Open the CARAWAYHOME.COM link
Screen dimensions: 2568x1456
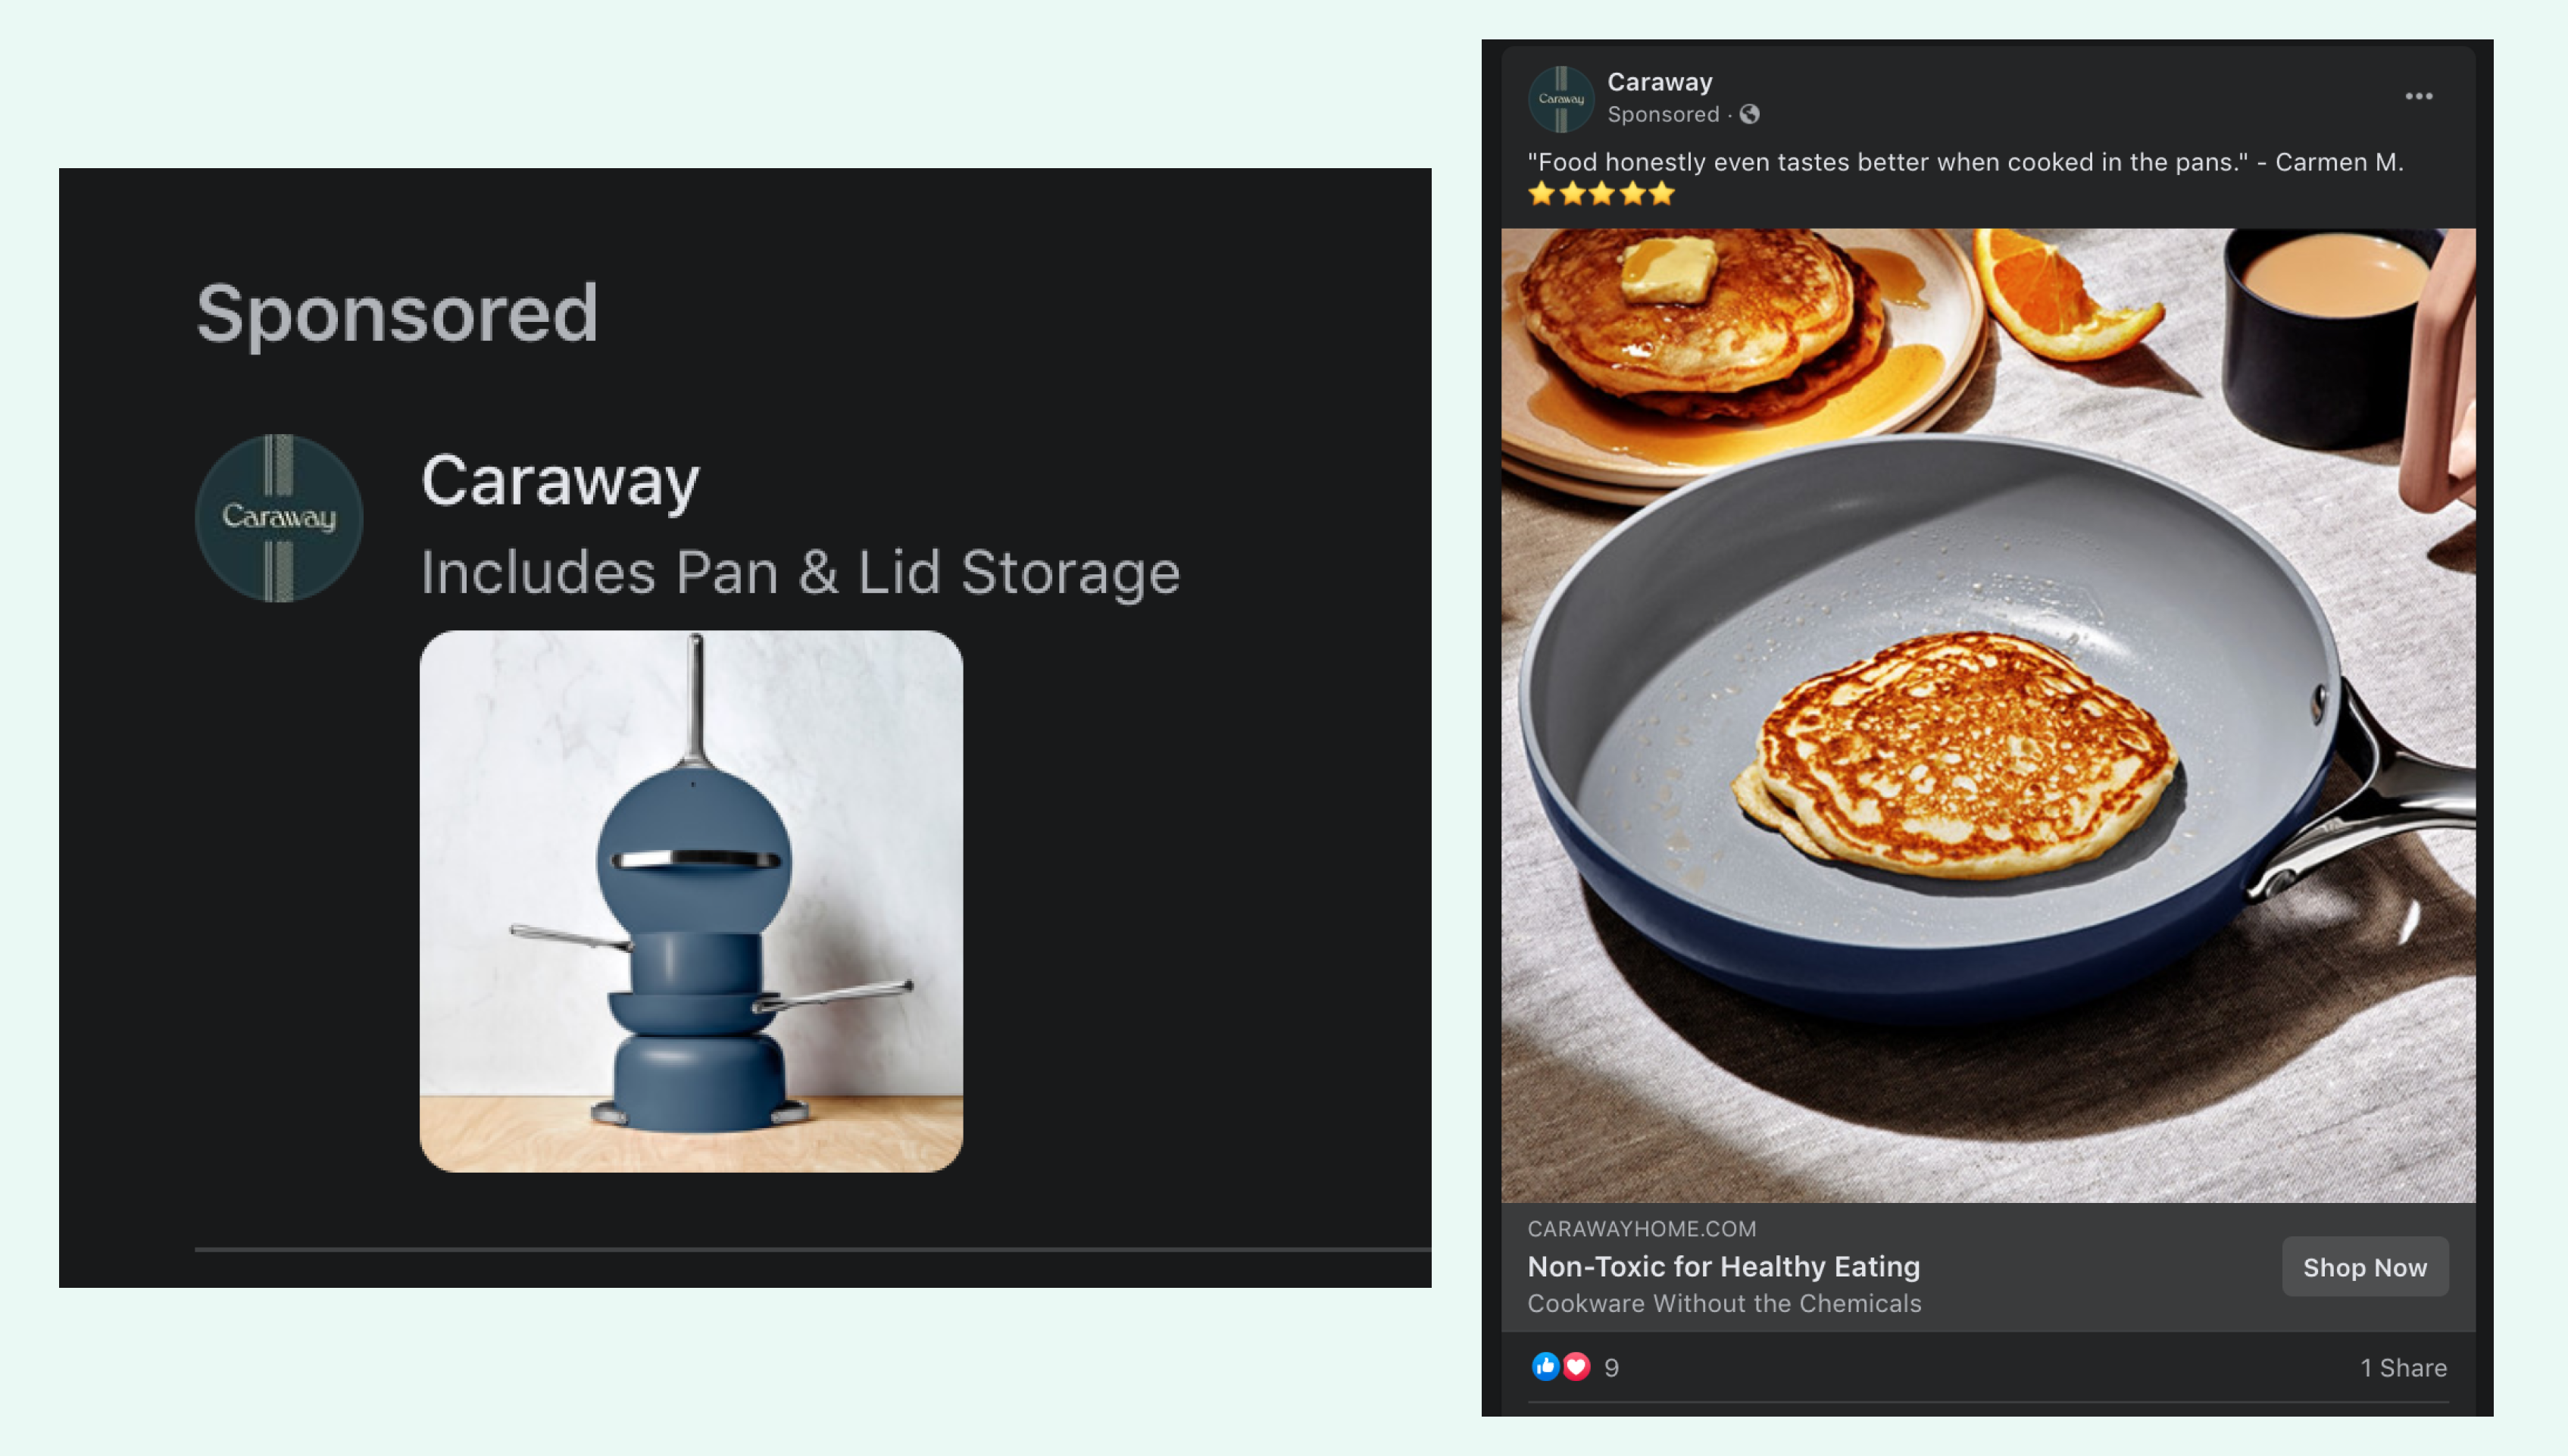point(1641,1229)
